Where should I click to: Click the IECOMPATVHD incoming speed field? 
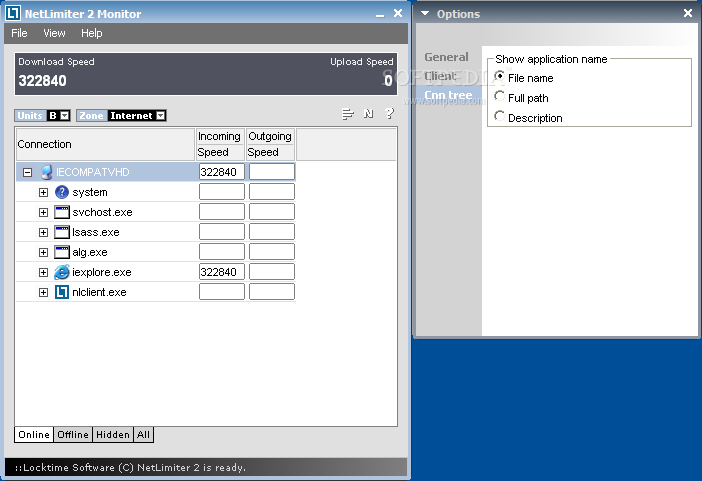click(x=222, y=172)
